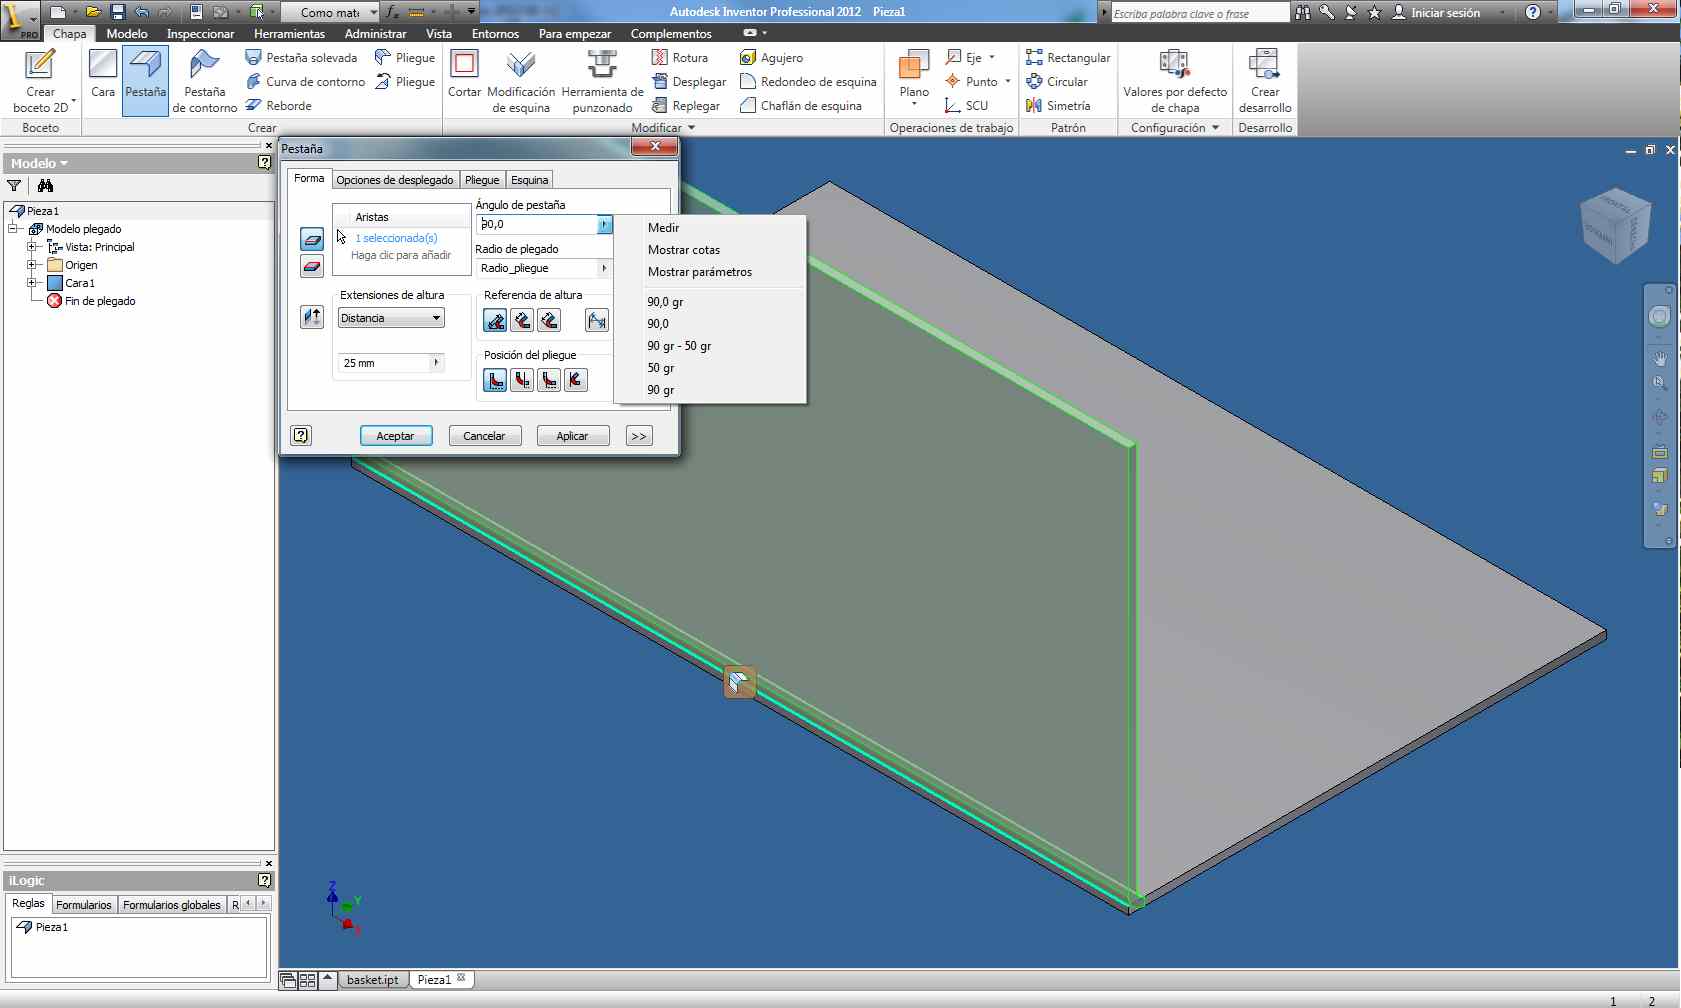1681x1008 pixels.
Task: Click the ViewCube in the viewport
Action: tap(1614, 227)
